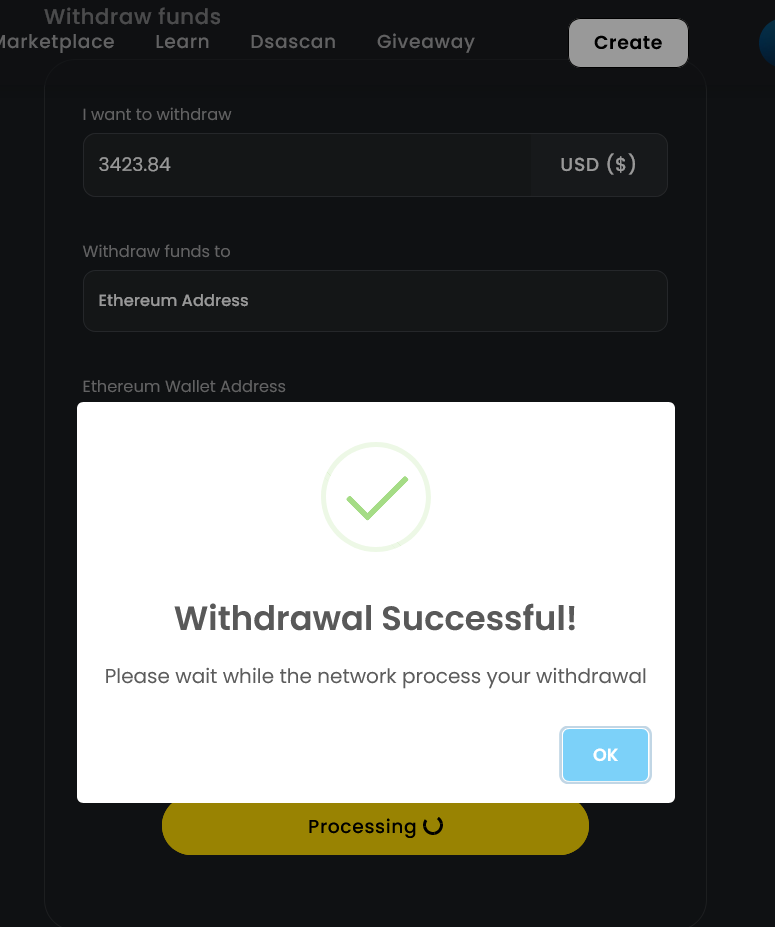775x927 pixels.
Task: Click the Ethereum Wallet Address label
Action: [184, 387]
